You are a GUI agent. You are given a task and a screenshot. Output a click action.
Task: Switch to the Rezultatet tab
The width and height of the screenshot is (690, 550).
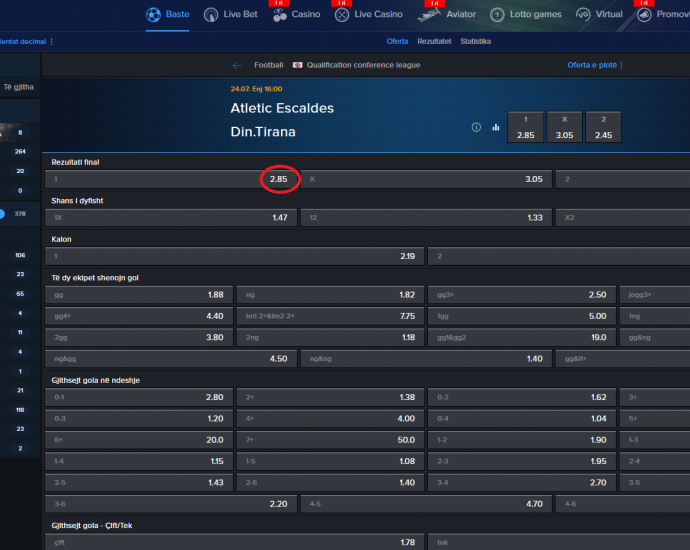[434, 41]
